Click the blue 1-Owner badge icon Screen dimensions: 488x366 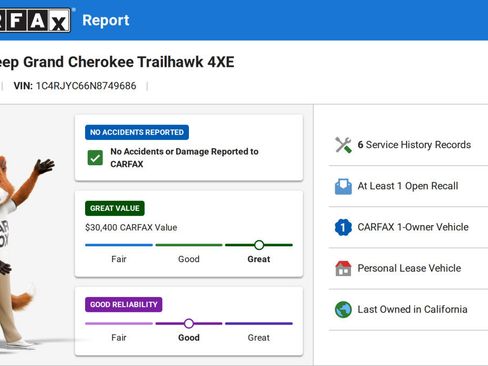click(x=343, y=227)
